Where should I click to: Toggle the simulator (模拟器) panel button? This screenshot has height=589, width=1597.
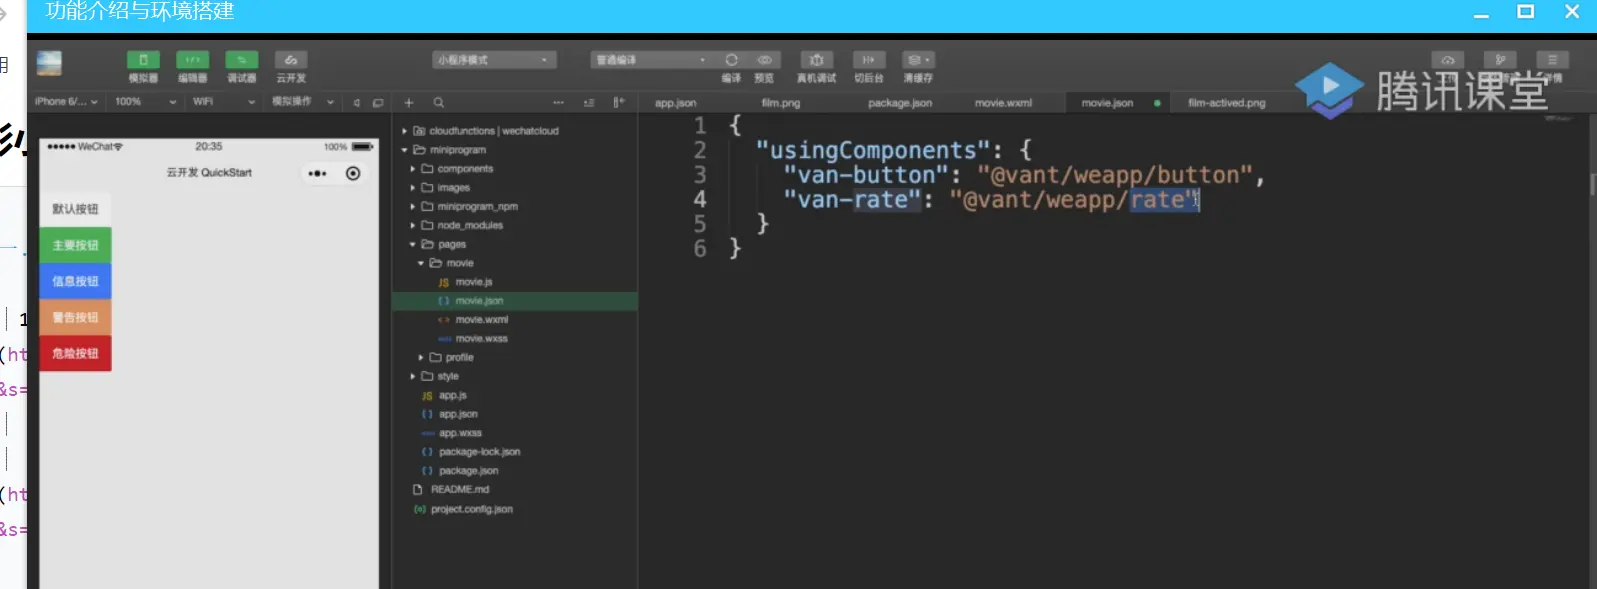click(x=143, y=60)
